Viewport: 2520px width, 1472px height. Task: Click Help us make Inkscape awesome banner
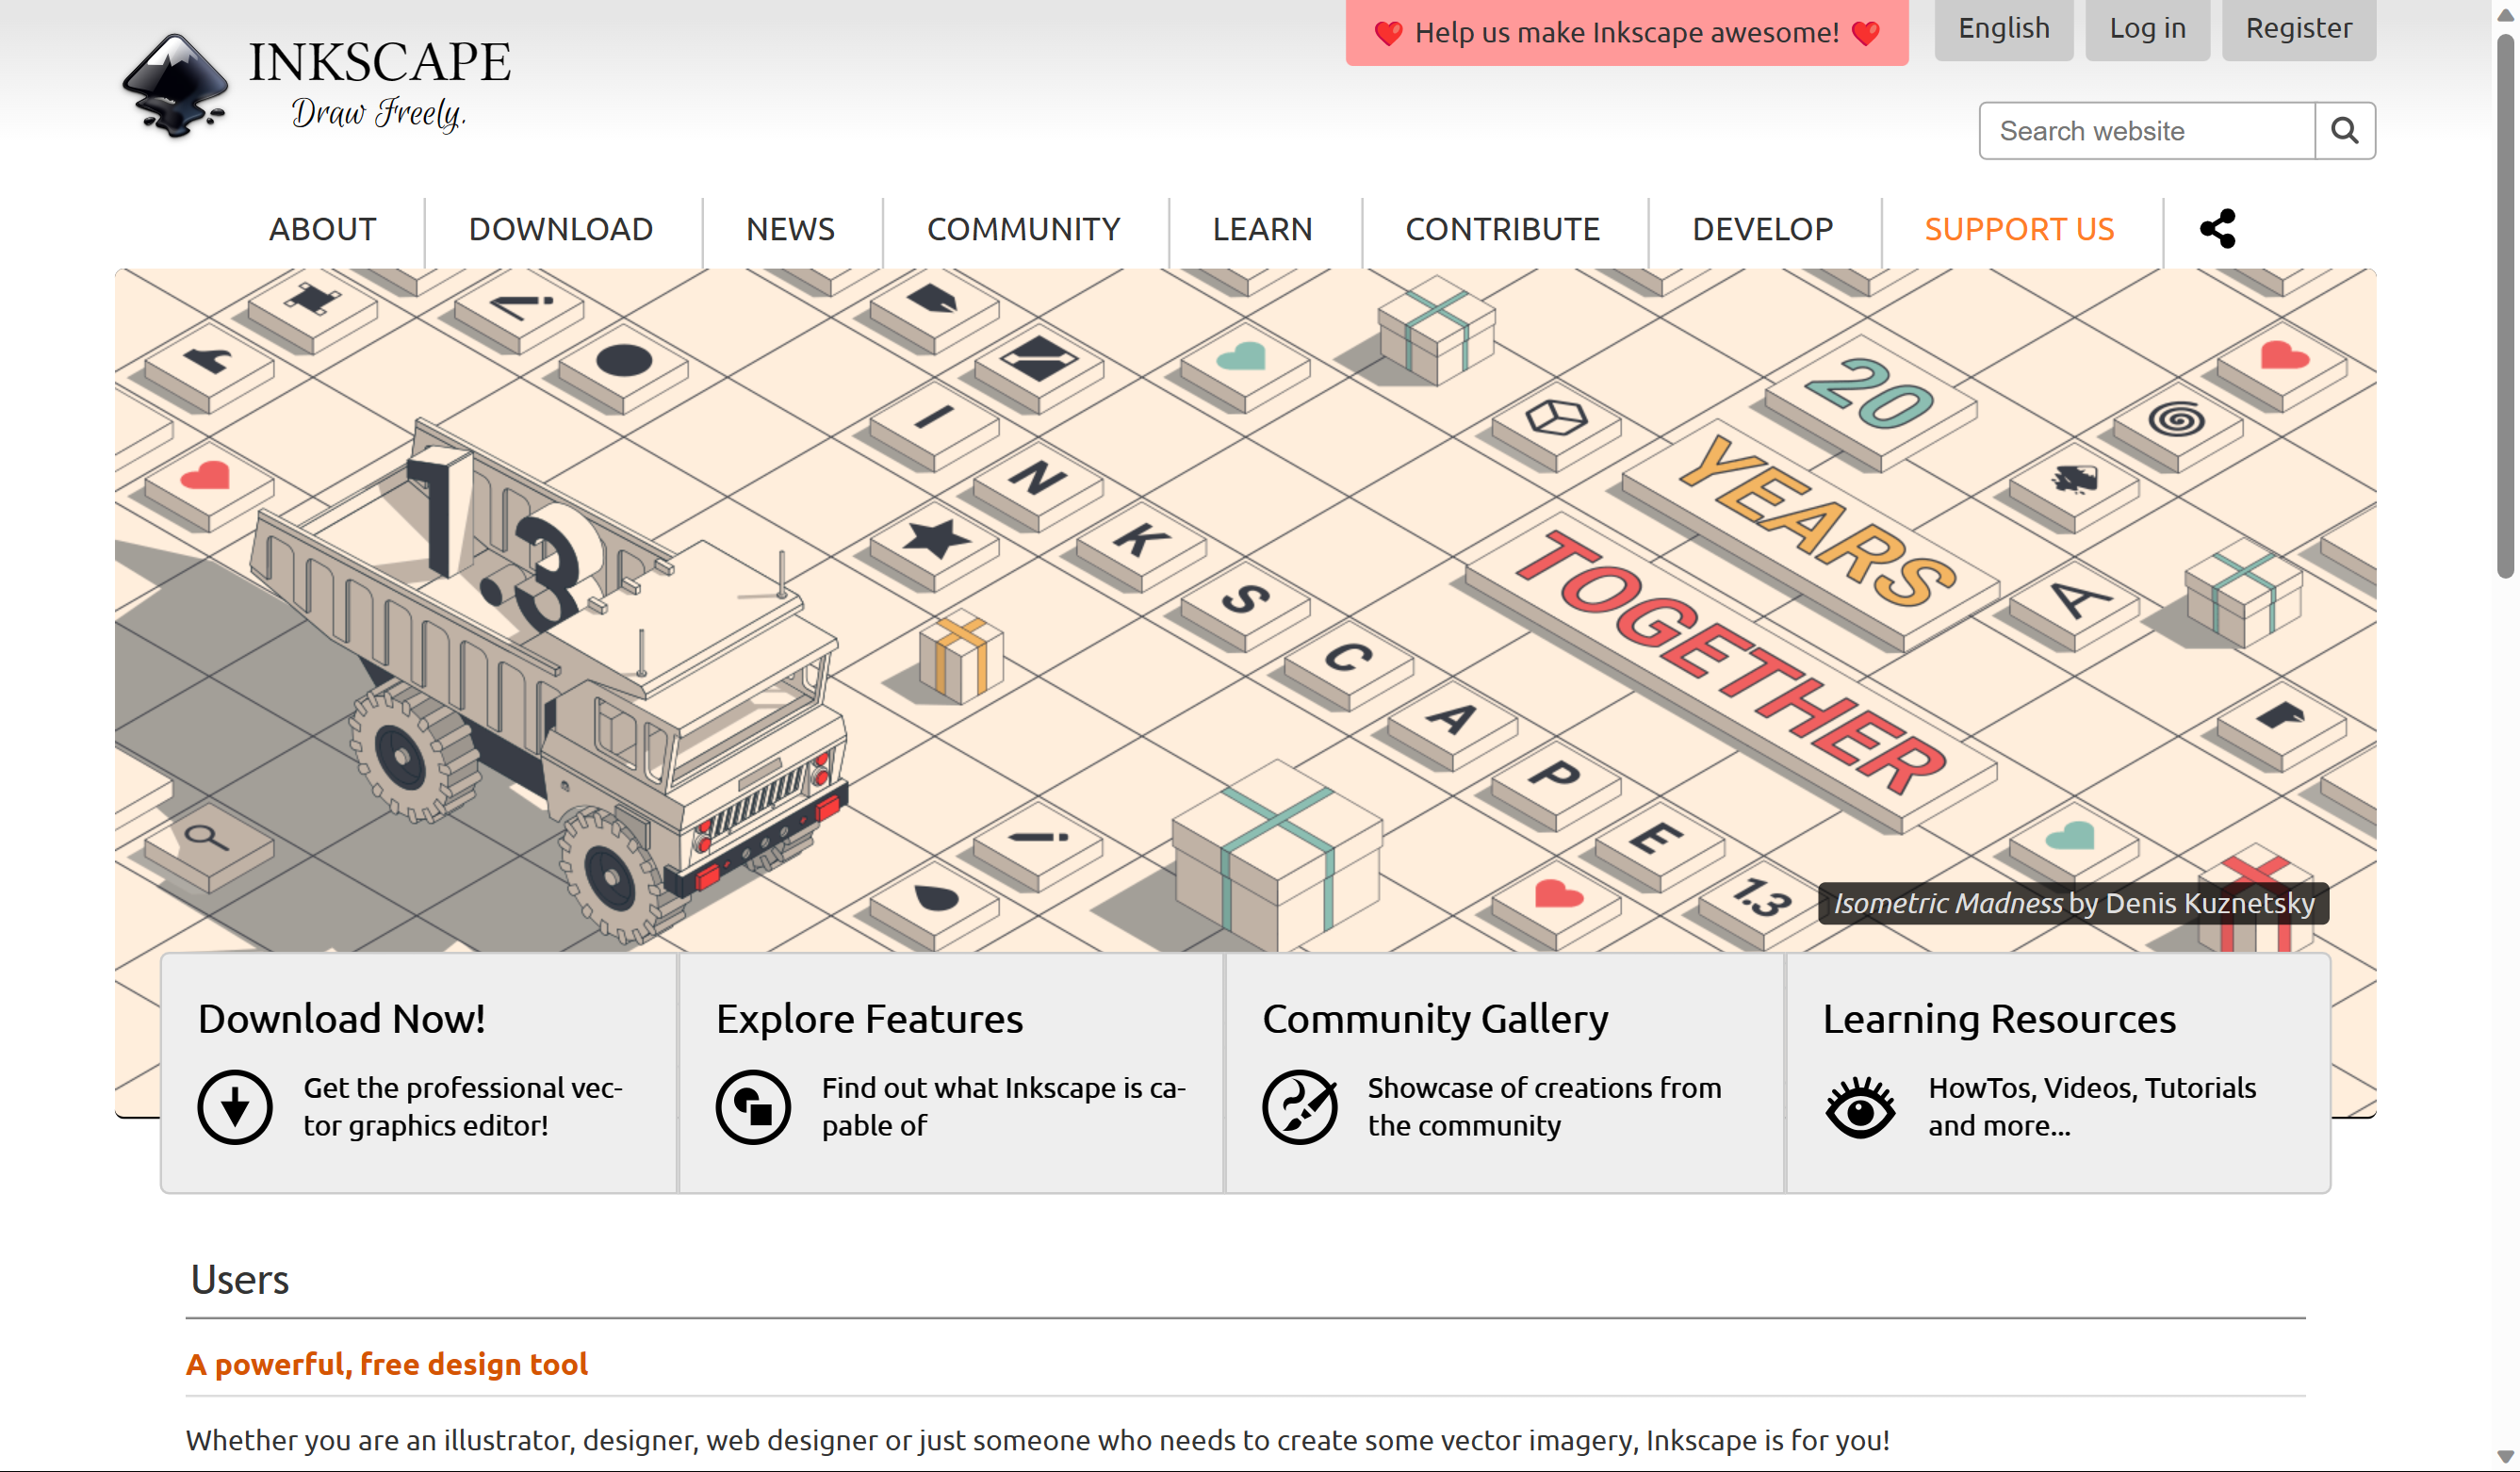1626,33
